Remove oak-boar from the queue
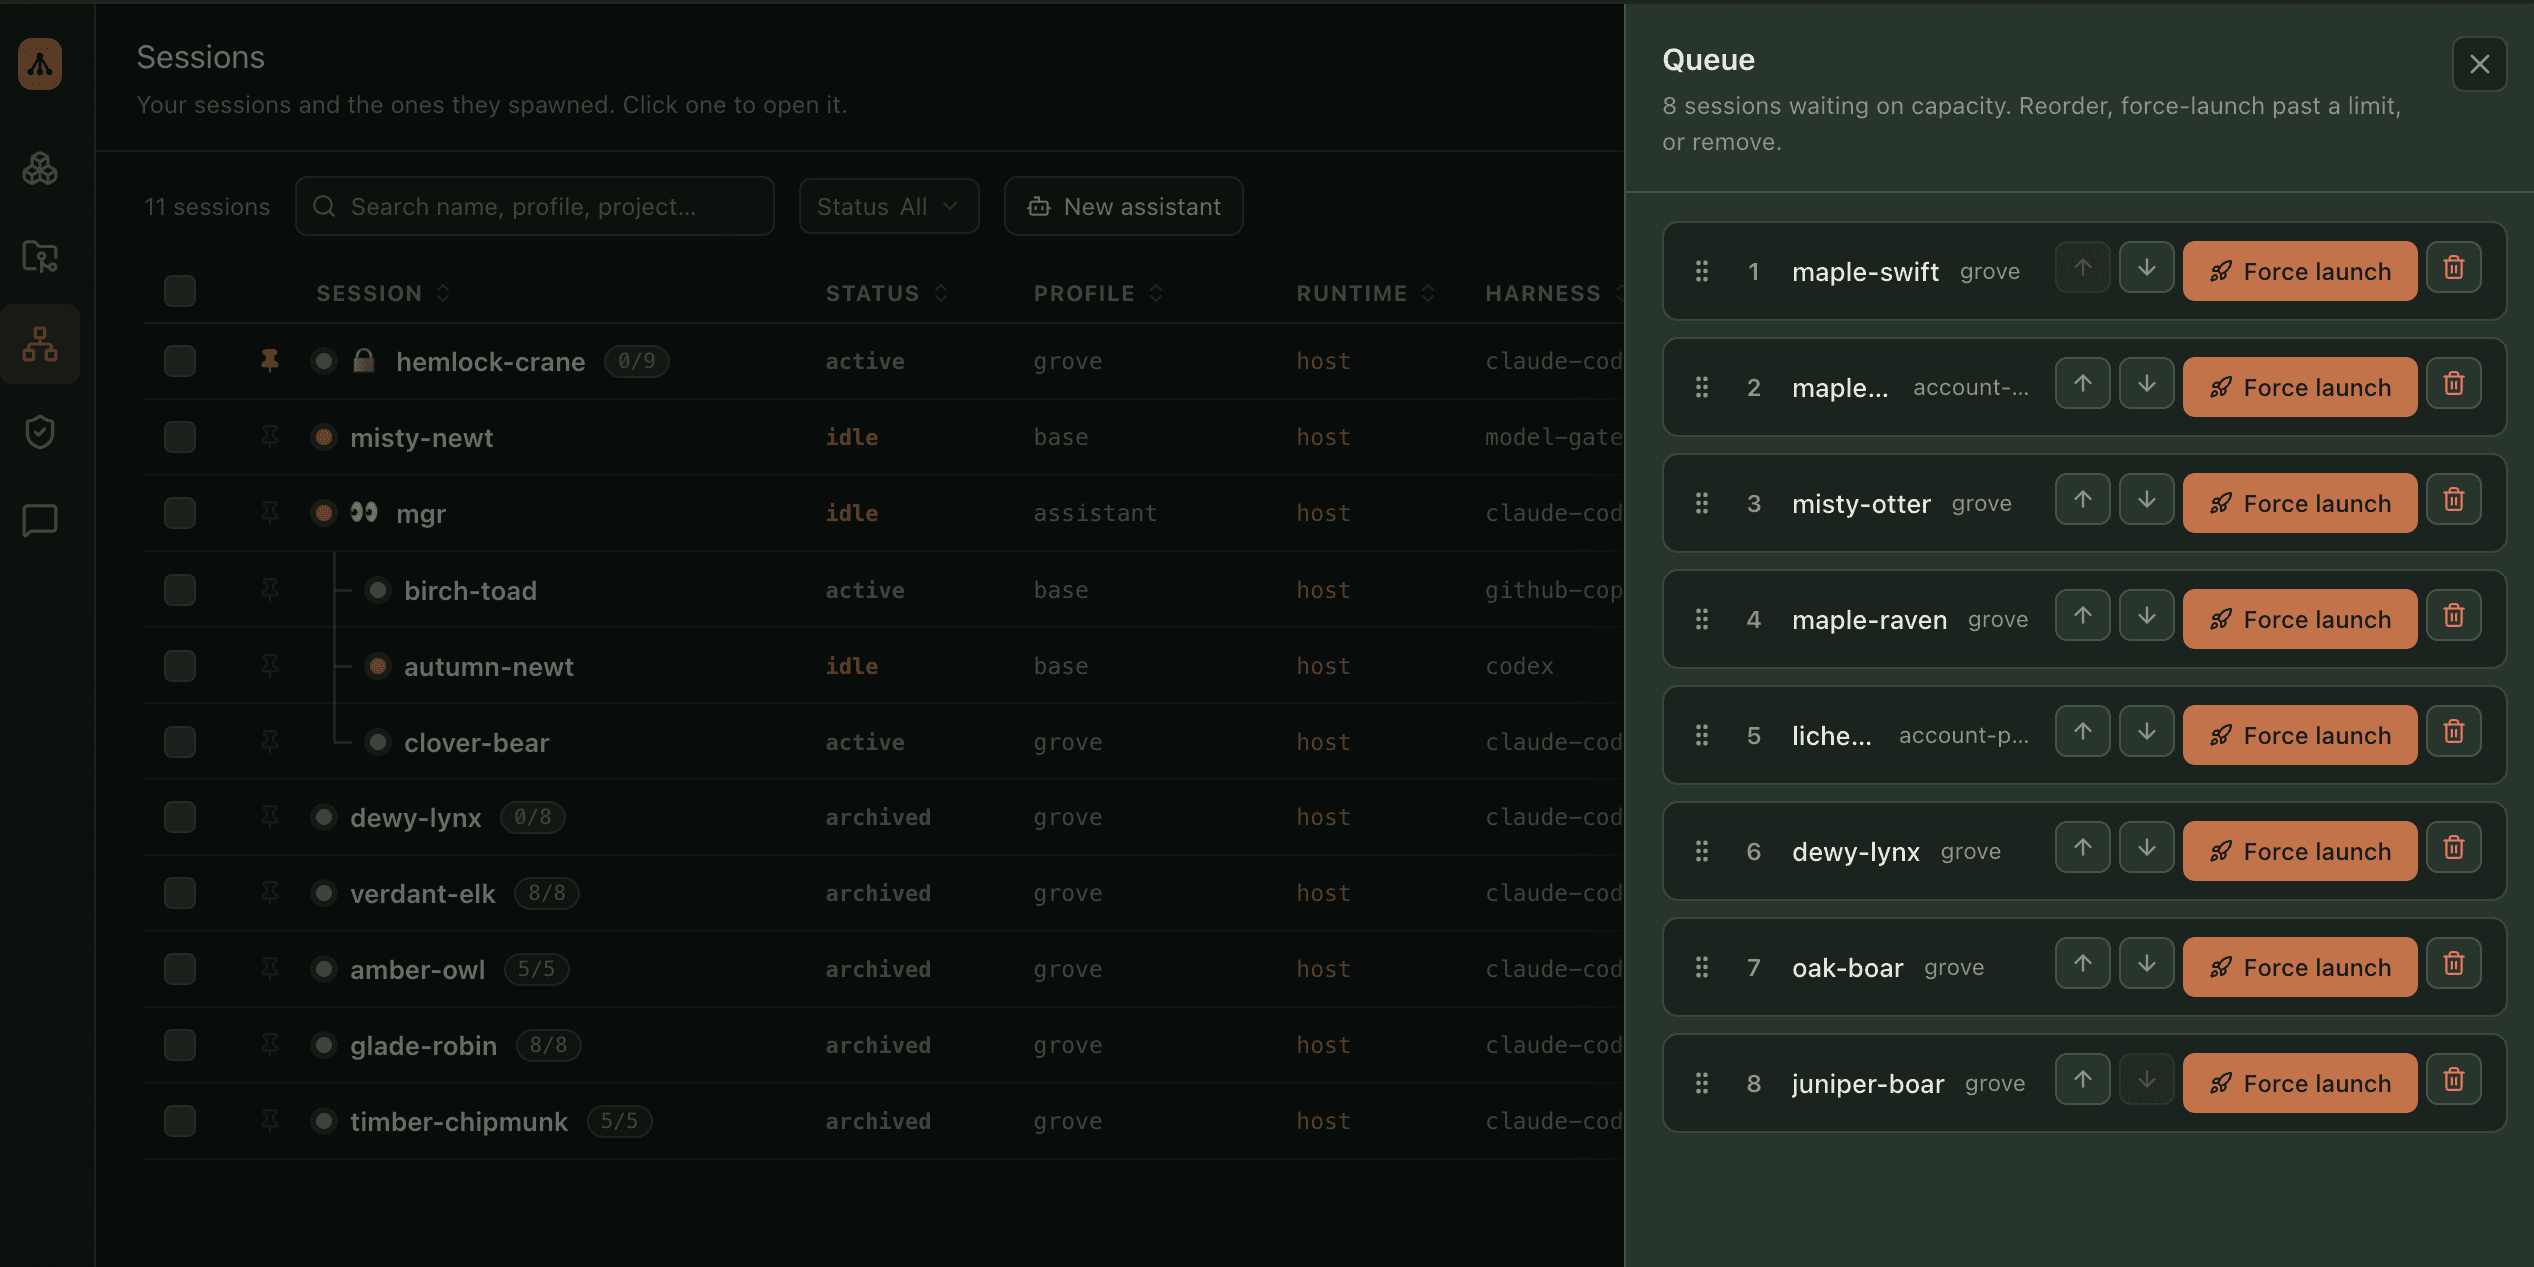This screenshot has width=2534, height=1267. click(2453, 964)
